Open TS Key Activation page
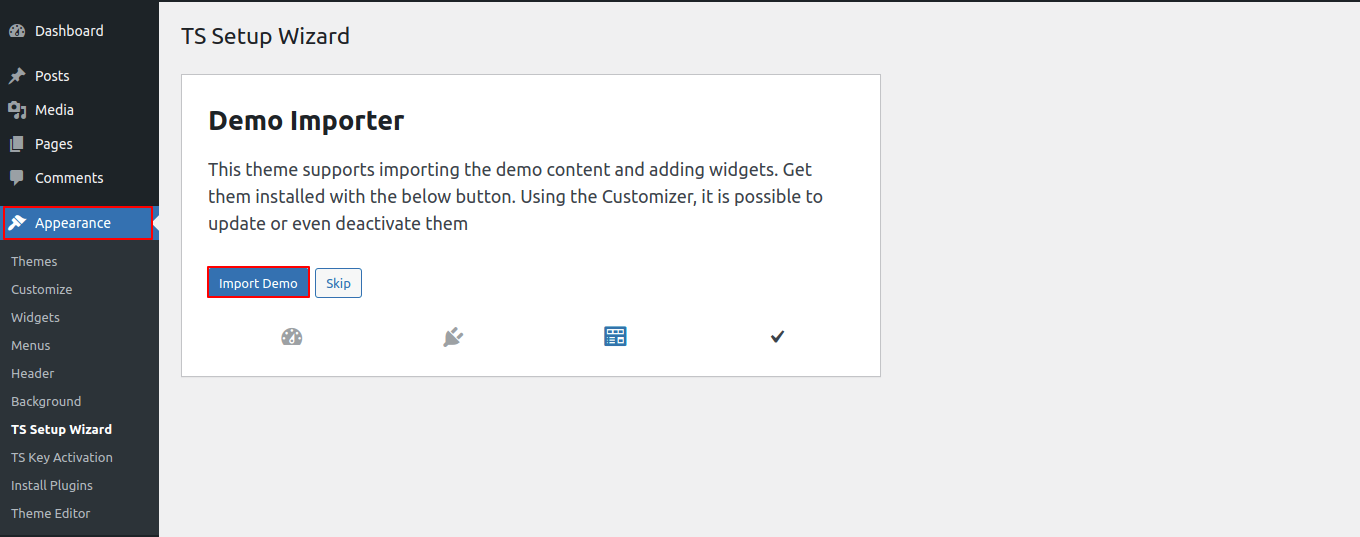The image size is (1360, 537). 61,457
